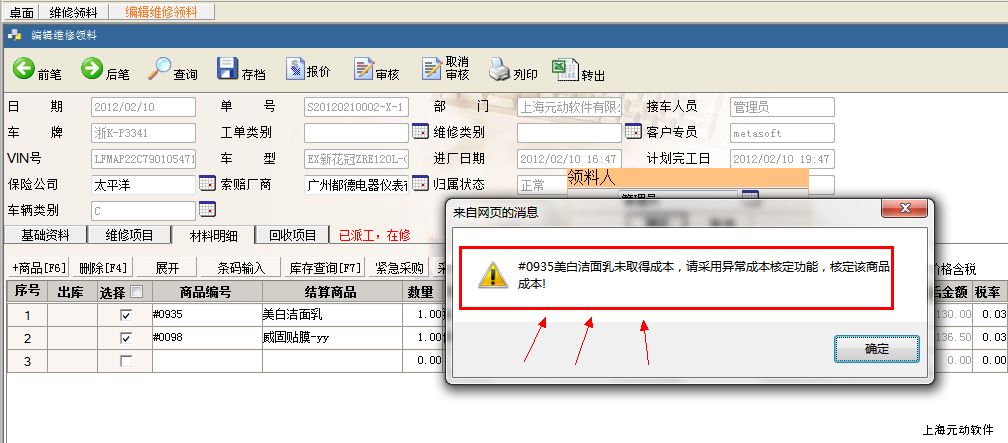Toggle the checkbox for row #0935
Screen dimensions: 1008x443
click(125, 315)
